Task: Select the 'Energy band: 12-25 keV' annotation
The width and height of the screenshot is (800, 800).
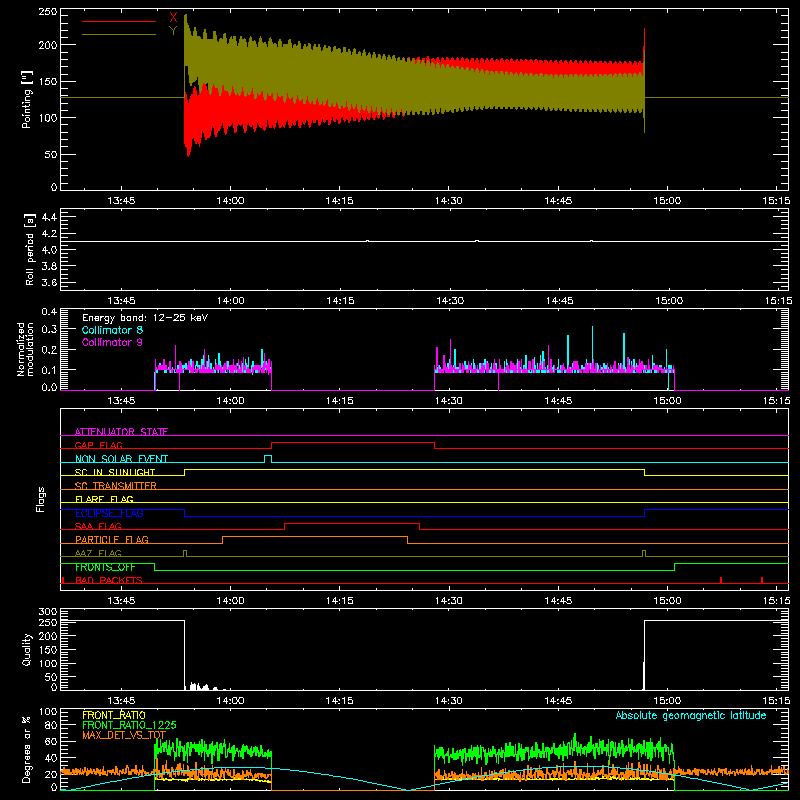Action: click(145, 318)
